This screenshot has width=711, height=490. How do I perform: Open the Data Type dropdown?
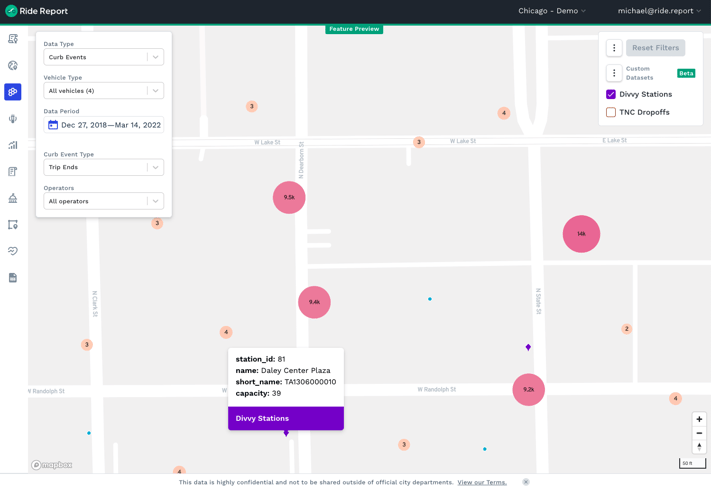pos(103,57)
